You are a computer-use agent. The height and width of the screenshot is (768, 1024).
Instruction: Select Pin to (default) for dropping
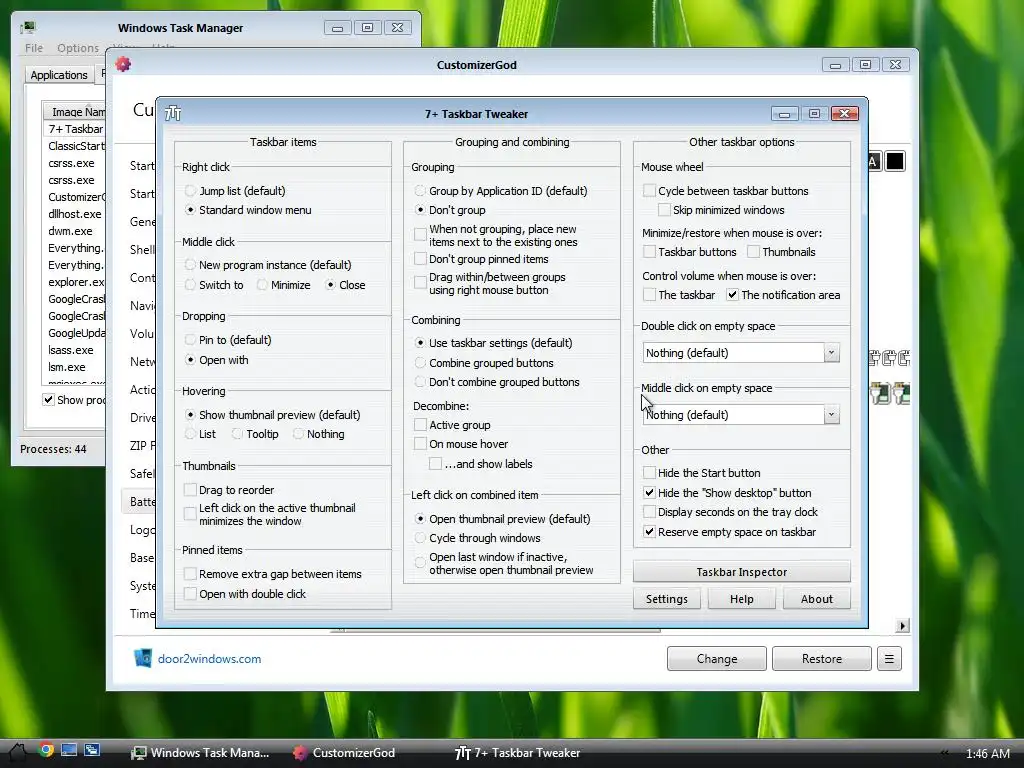tap(228, 340)
